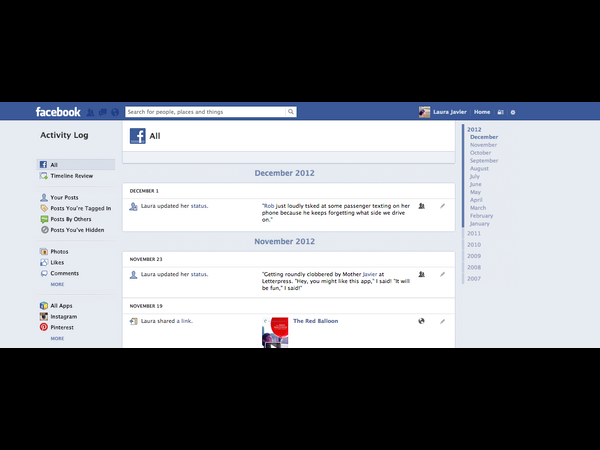The image size is (600, 450).
Task: Open the messages icon in header
Action: pos(103,112)
